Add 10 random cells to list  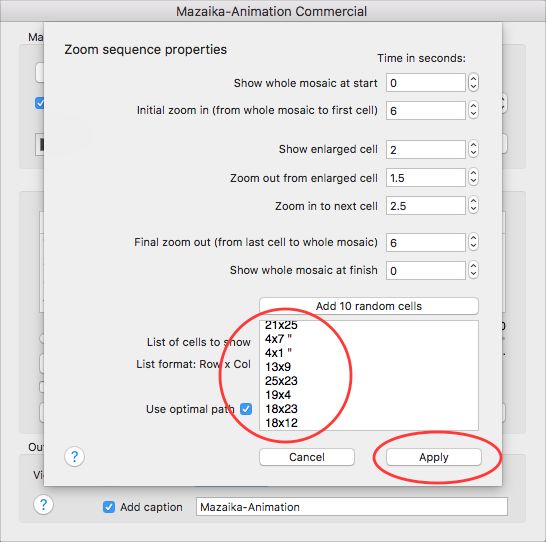click(x=369, y=306)
